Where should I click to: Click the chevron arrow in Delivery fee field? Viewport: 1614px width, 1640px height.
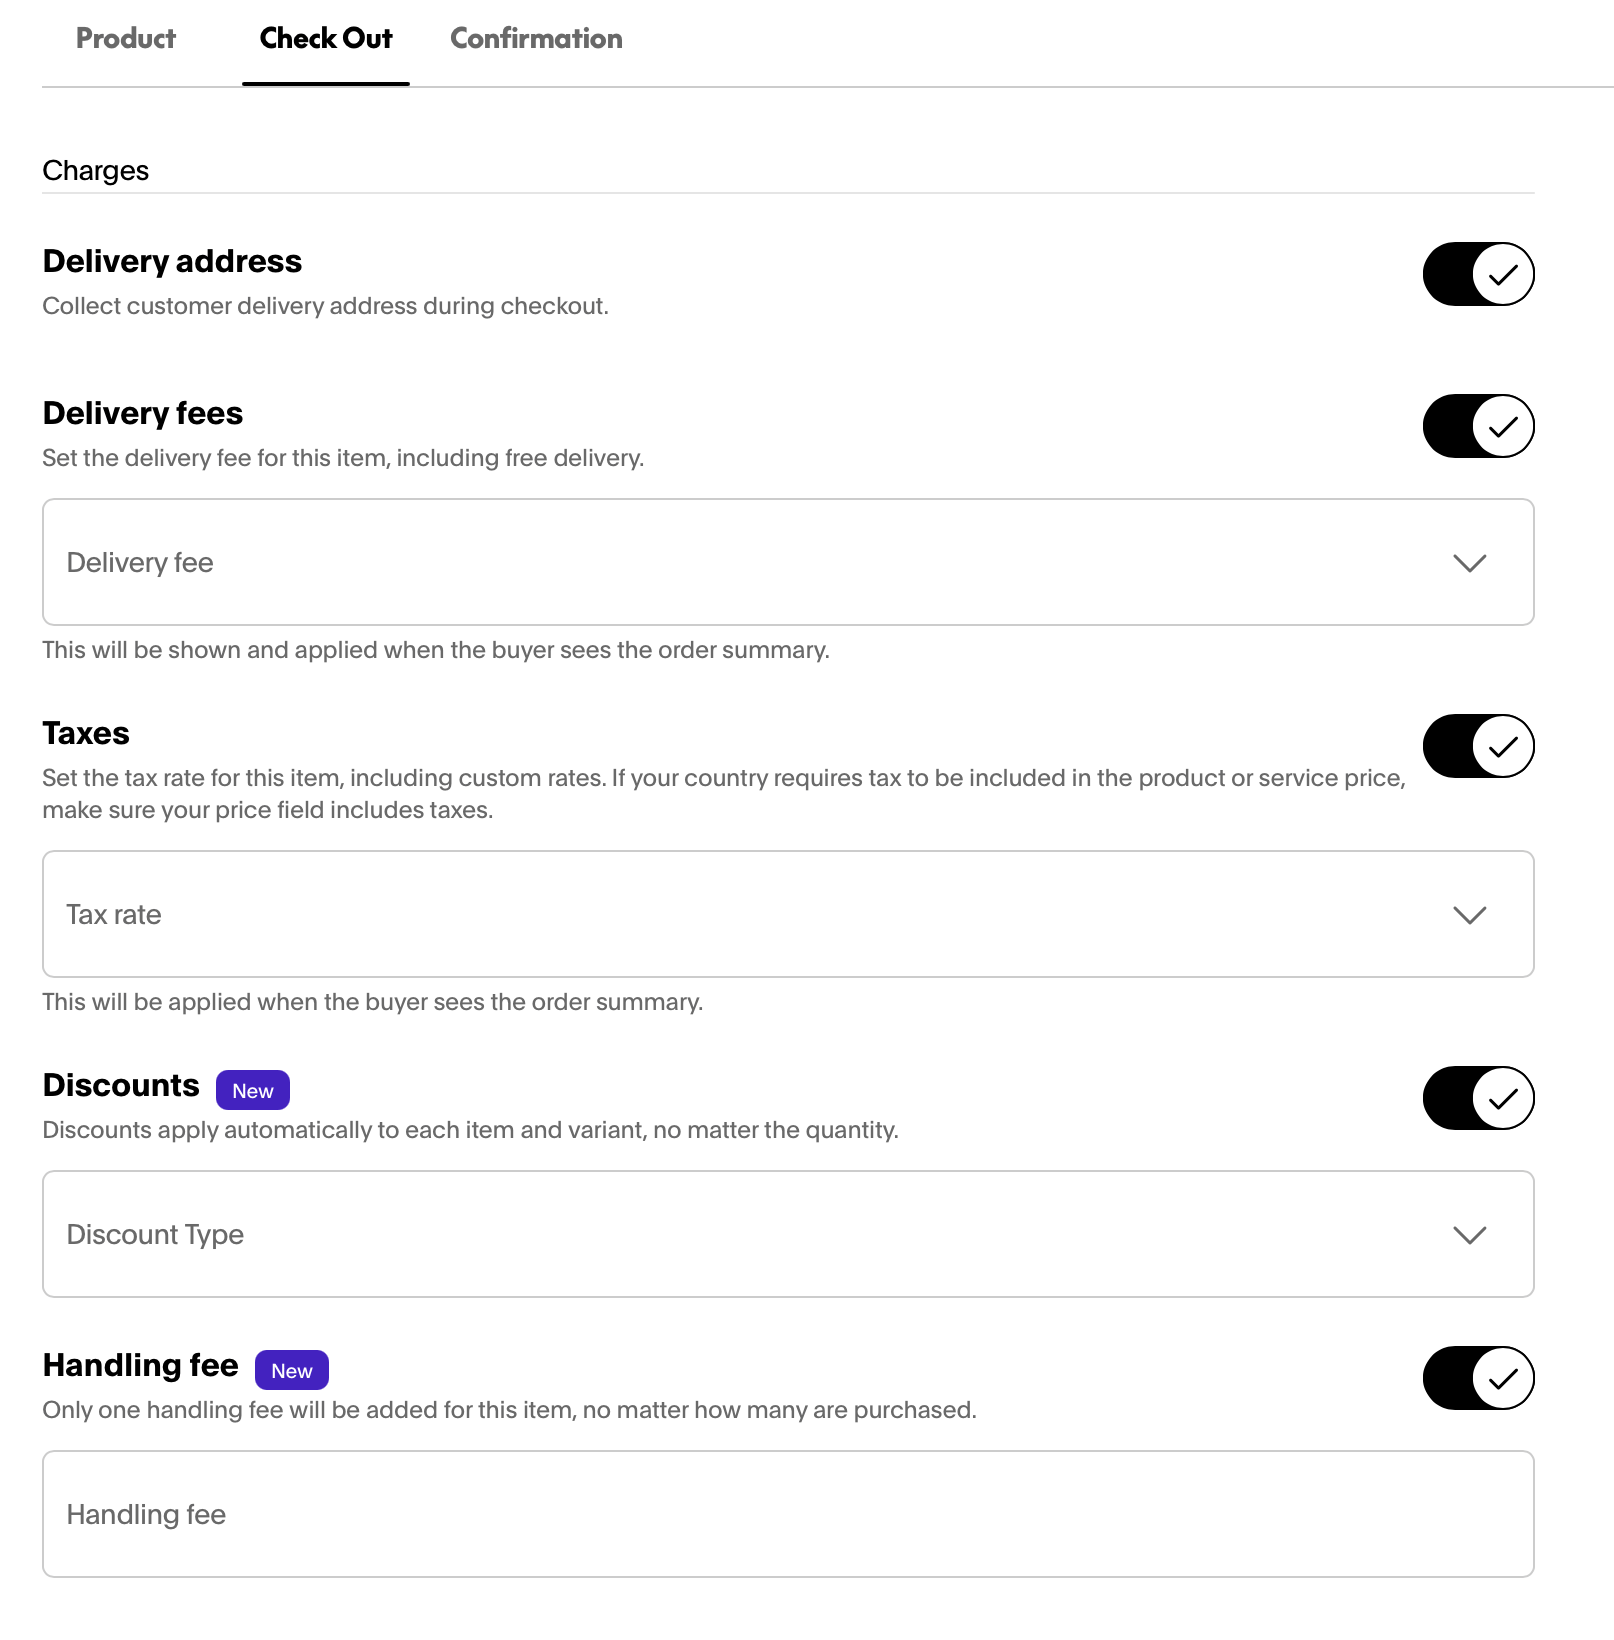pos(1469,563)
